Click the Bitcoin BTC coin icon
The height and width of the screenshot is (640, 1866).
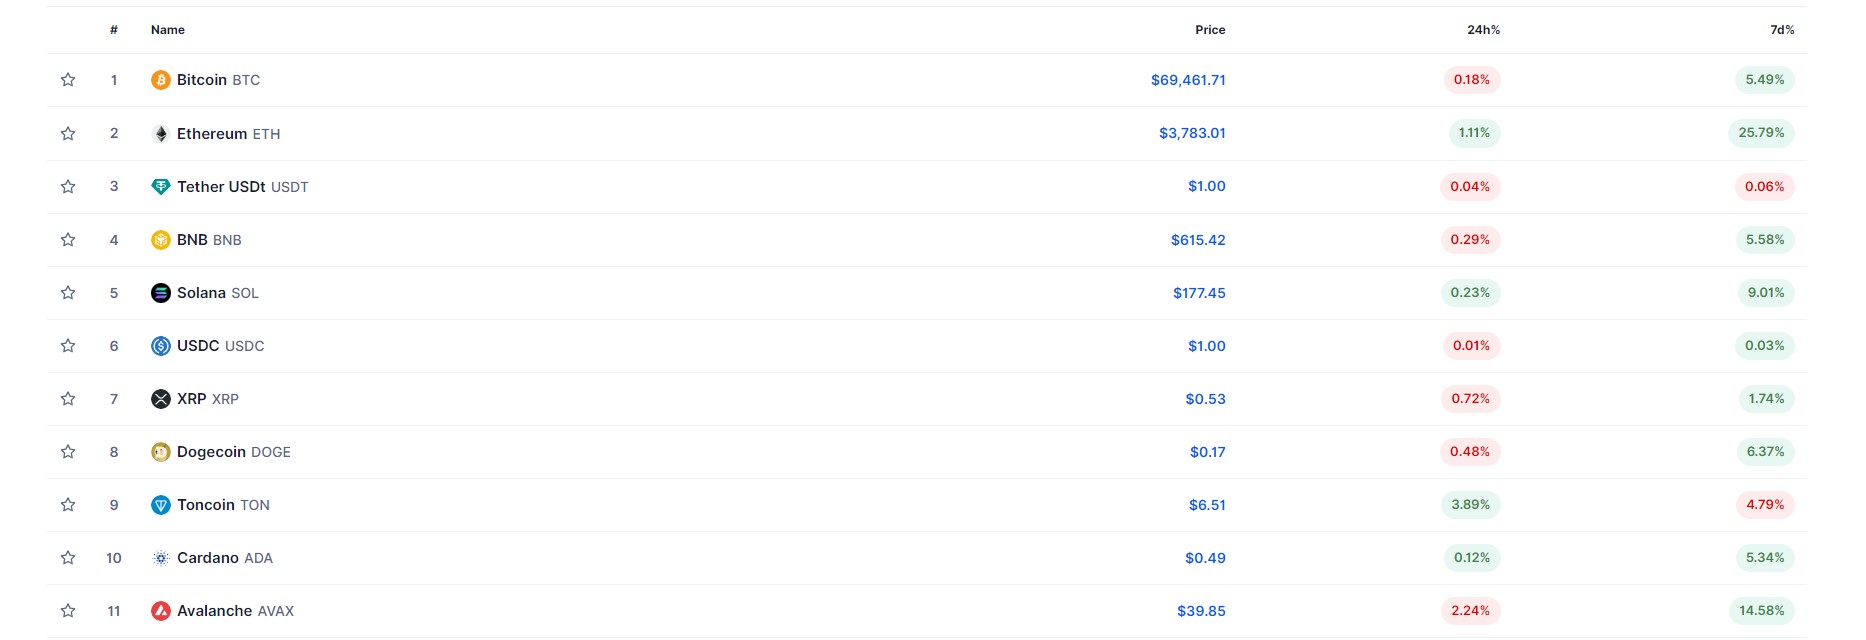(x=161, y=80)
